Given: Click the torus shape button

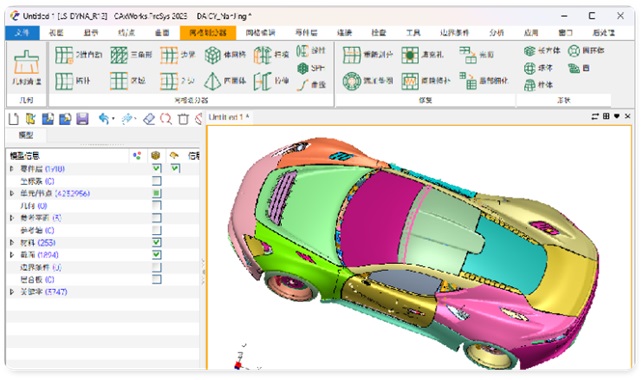Looking at the screenshot, I should point(586,51).
